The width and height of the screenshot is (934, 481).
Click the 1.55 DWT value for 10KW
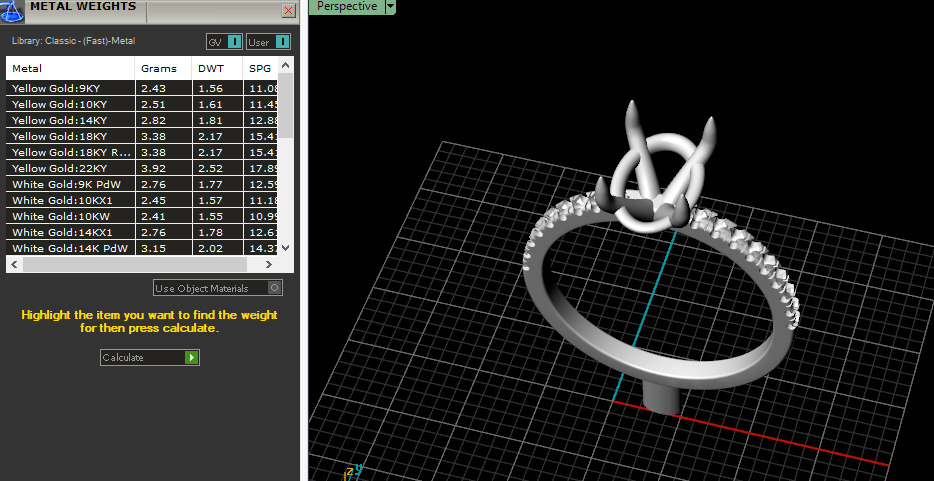click(x=210, y=216)
